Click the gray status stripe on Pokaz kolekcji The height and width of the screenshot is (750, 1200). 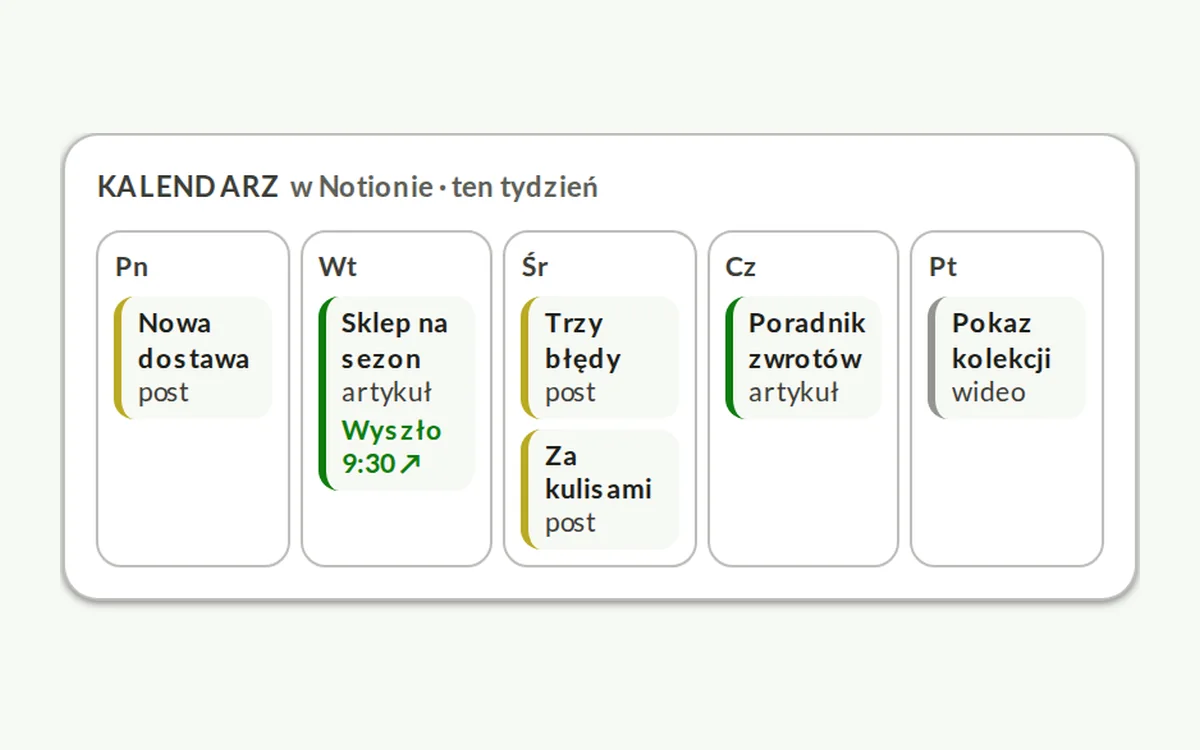[x=931, y=357]
